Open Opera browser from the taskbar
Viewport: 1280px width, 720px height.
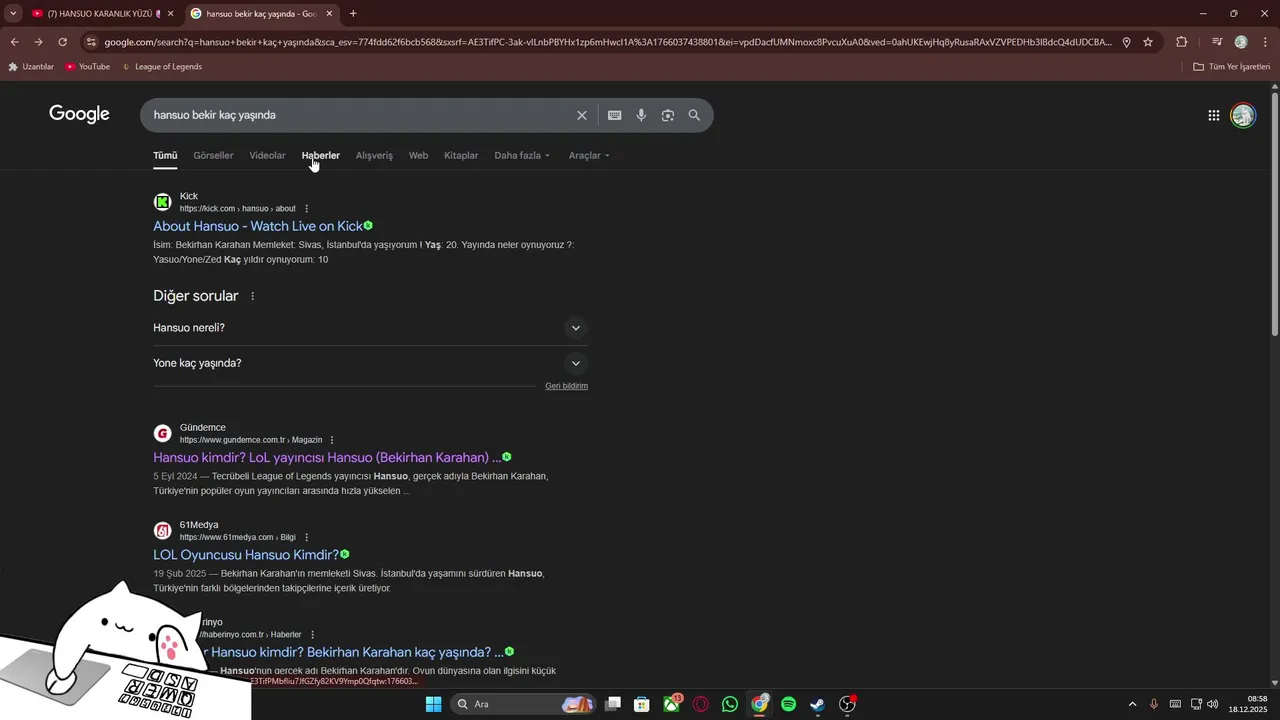click(701, 704)
